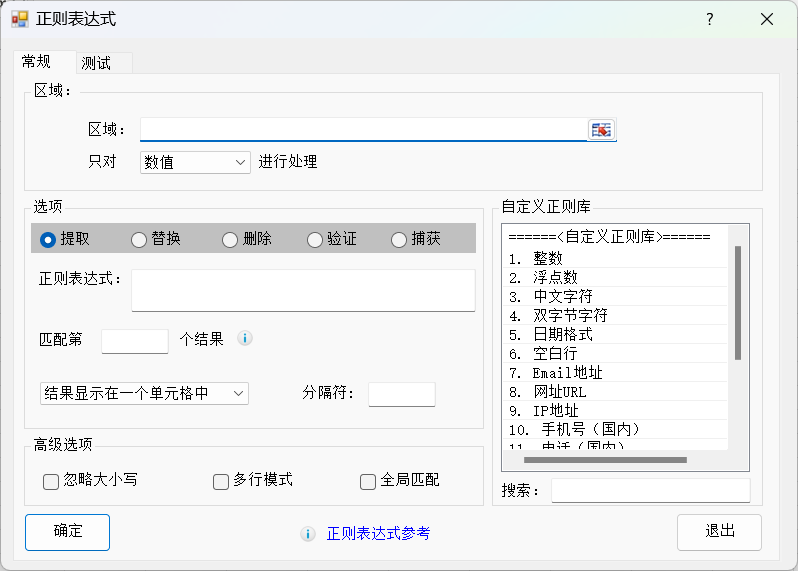Check the 全局匹配 option
The image size is (798, 571).
point(368,481)
